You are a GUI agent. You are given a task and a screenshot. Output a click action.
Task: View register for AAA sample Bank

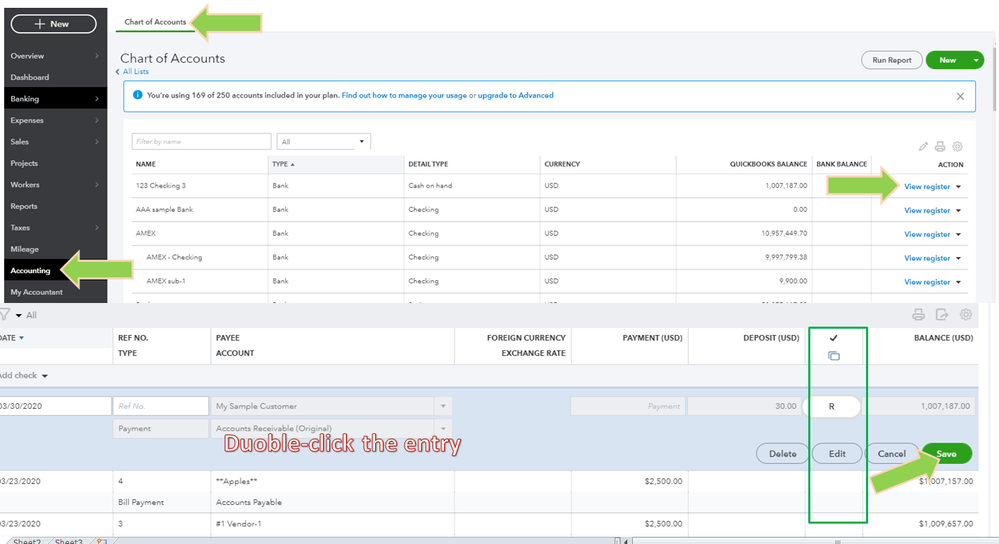point(927,210)
